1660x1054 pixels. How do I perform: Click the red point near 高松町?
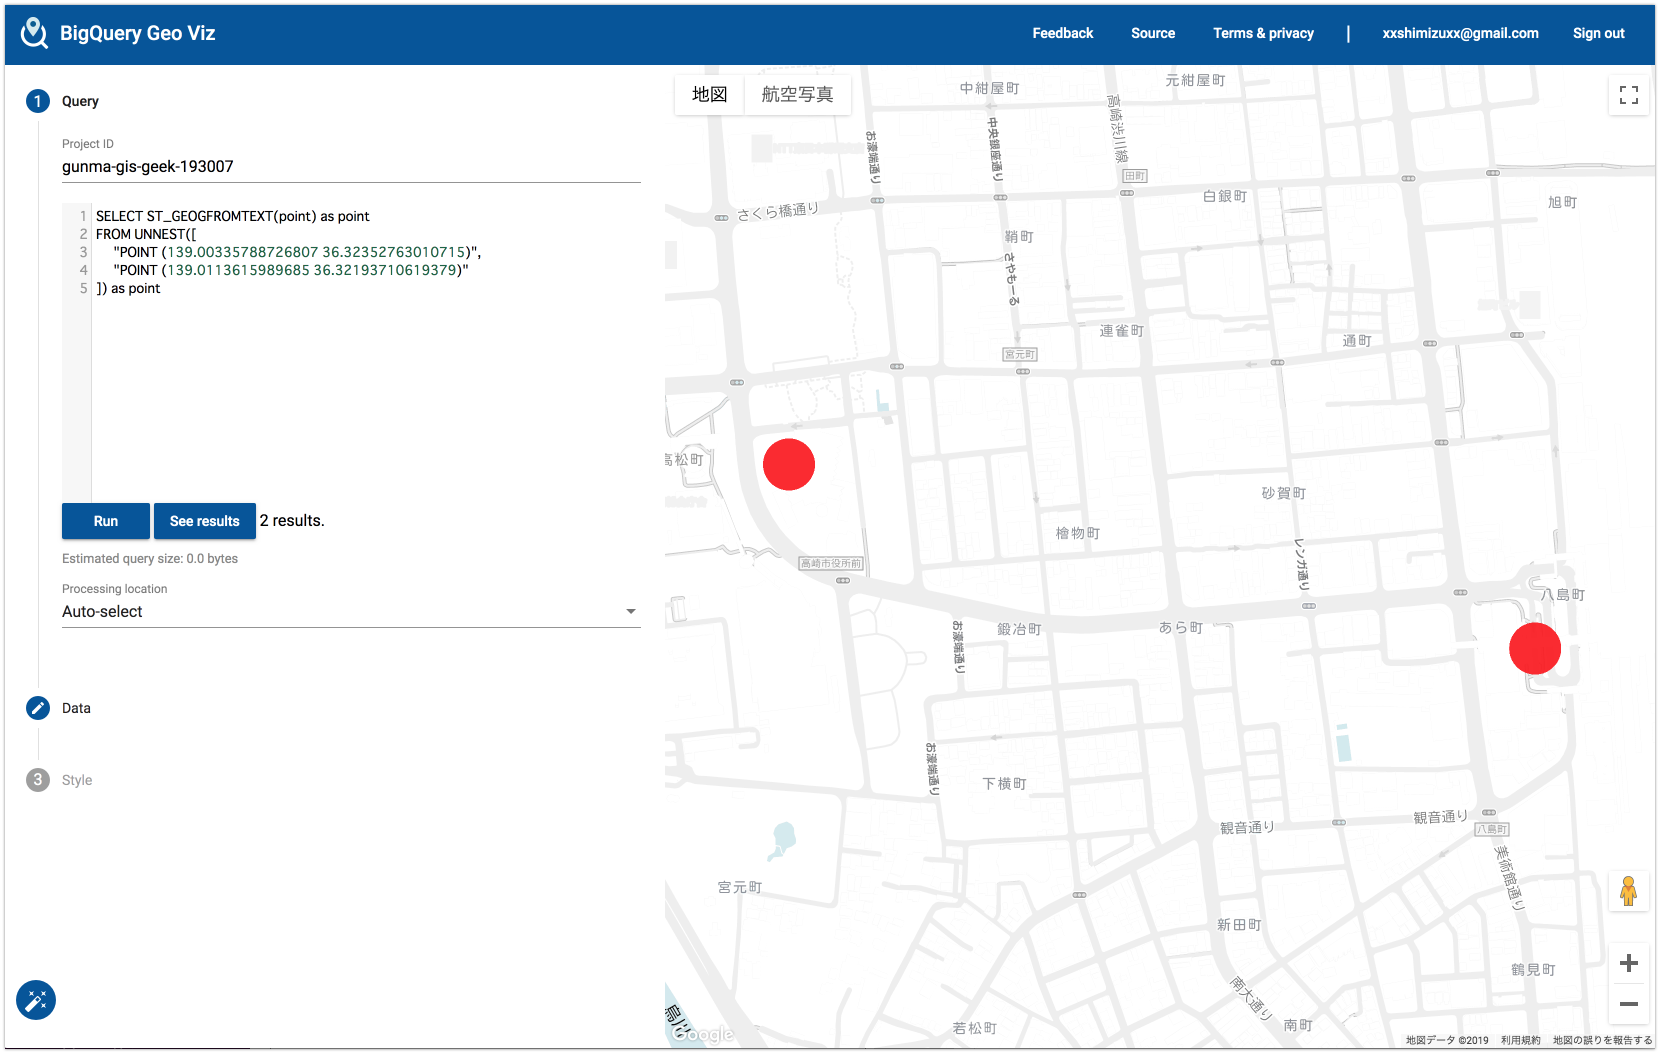(x=789, y=465)
